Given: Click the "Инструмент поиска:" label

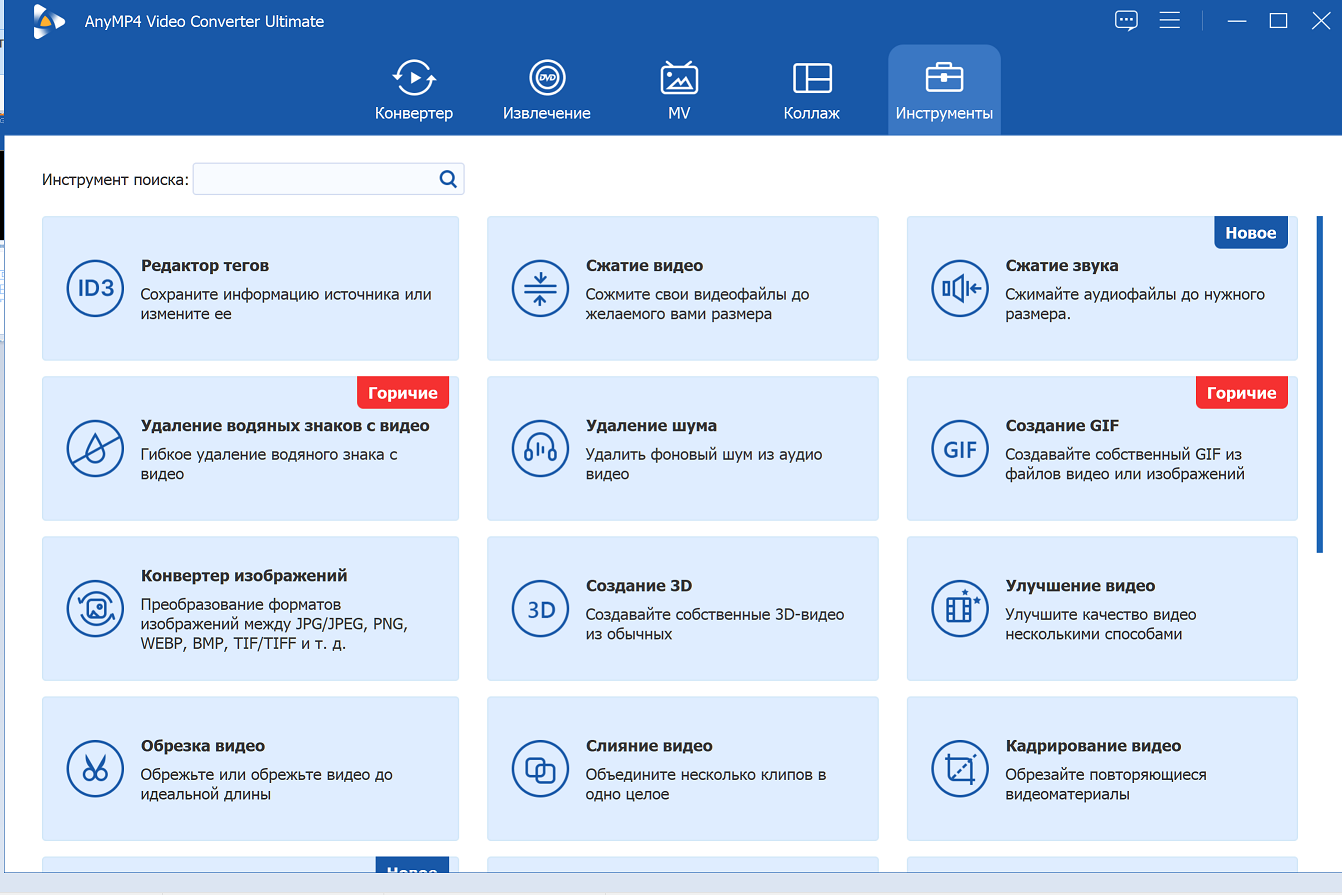Looking at the screenshot, I should 115,180.
